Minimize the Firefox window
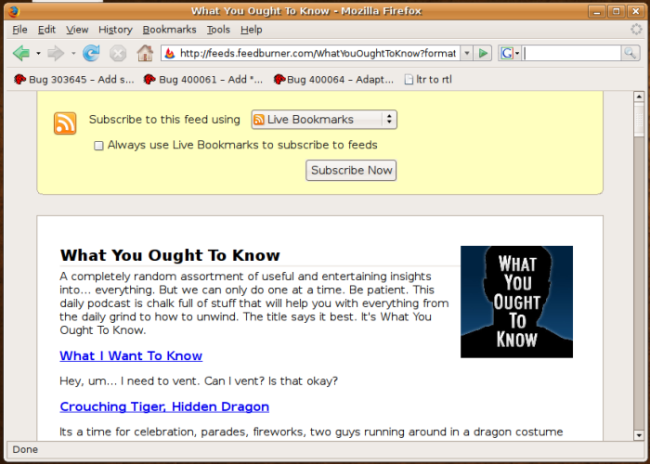Screen dimensions: 650x464 pos(597,12)
